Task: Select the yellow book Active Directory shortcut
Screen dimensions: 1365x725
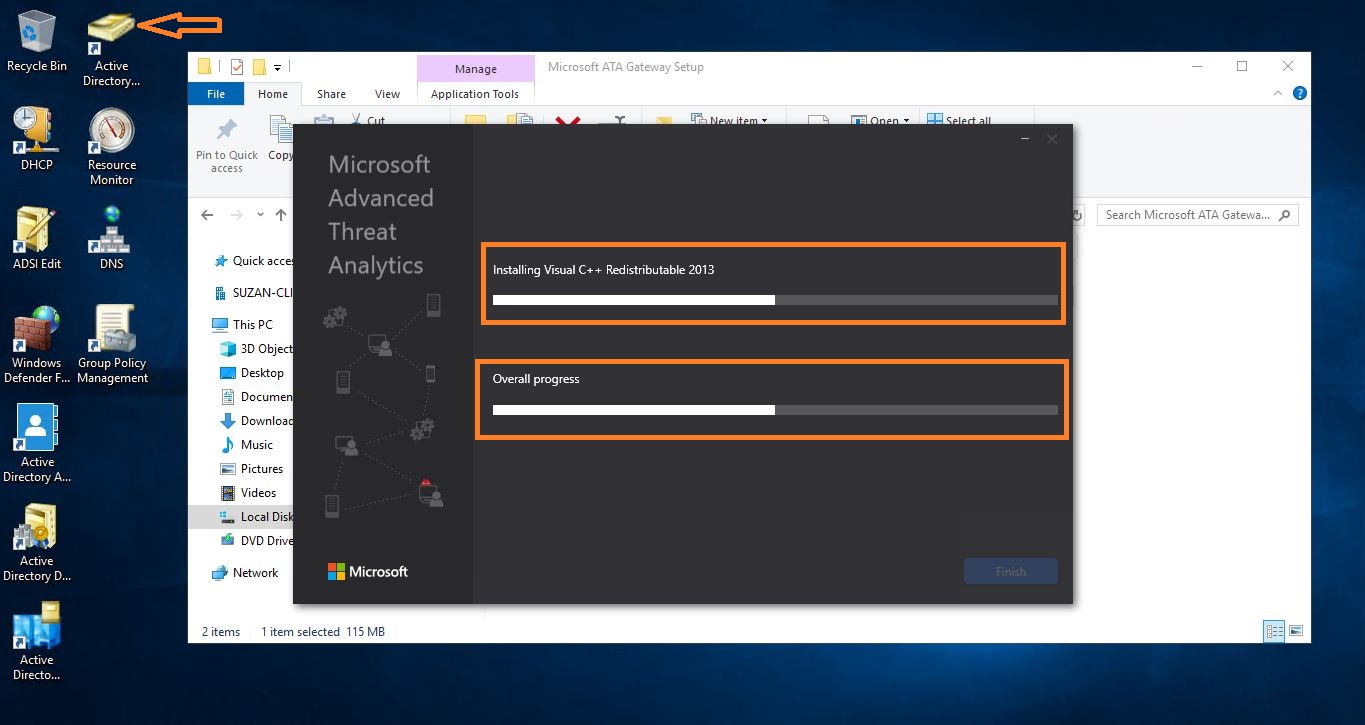Action: pyautogui.click(x=112, y=49)
